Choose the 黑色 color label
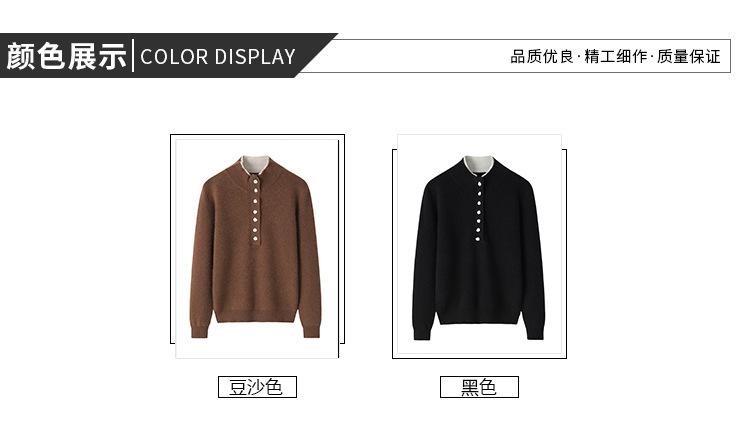 479,387
